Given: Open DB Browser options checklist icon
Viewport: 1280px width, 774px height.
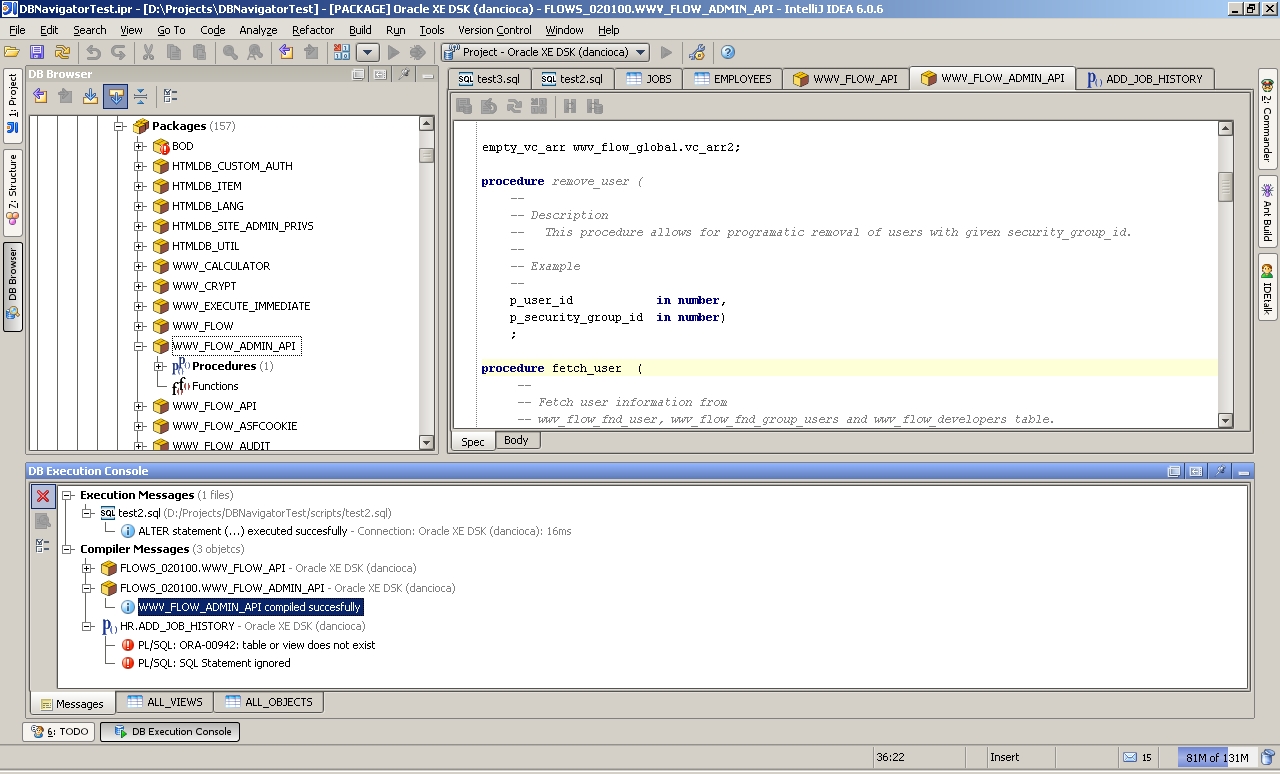Looking at the screenshot, I should coord(170,96).
